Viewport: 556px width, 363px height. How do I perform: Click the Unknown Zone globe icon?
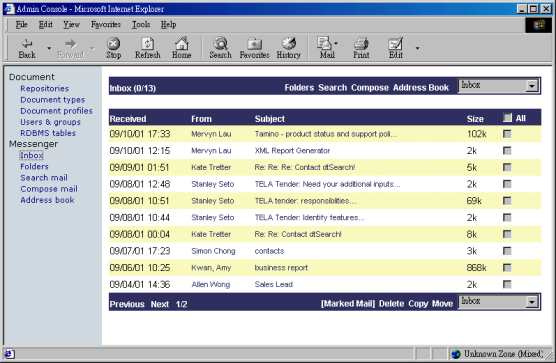click(x=456, y=353)
